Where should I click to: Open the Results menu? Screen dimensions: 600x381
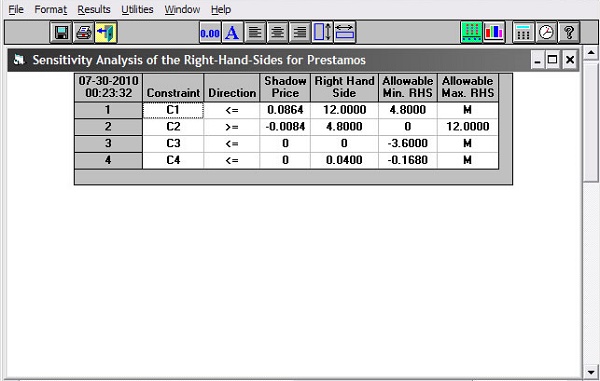click(x=94, y=10)
